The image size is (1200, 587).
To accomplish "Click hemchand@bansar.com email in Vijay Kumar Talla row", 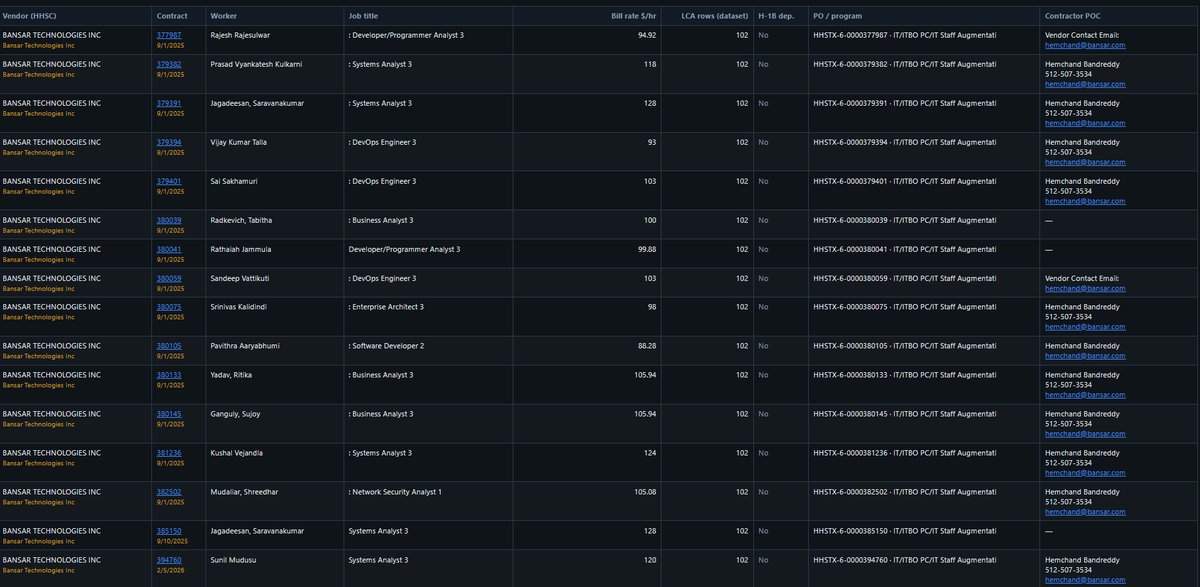I will pyautogui.click(x=1085, y=162).
